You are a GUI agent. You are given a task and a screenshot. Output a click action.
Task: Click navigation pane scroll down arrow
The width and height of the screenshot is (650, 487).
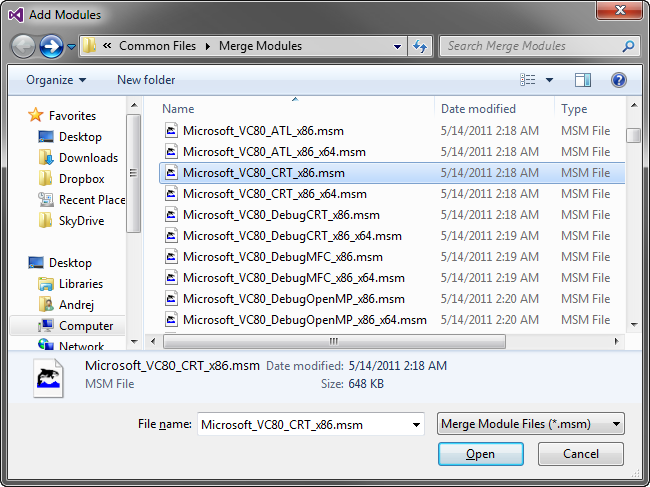(134, 342)
